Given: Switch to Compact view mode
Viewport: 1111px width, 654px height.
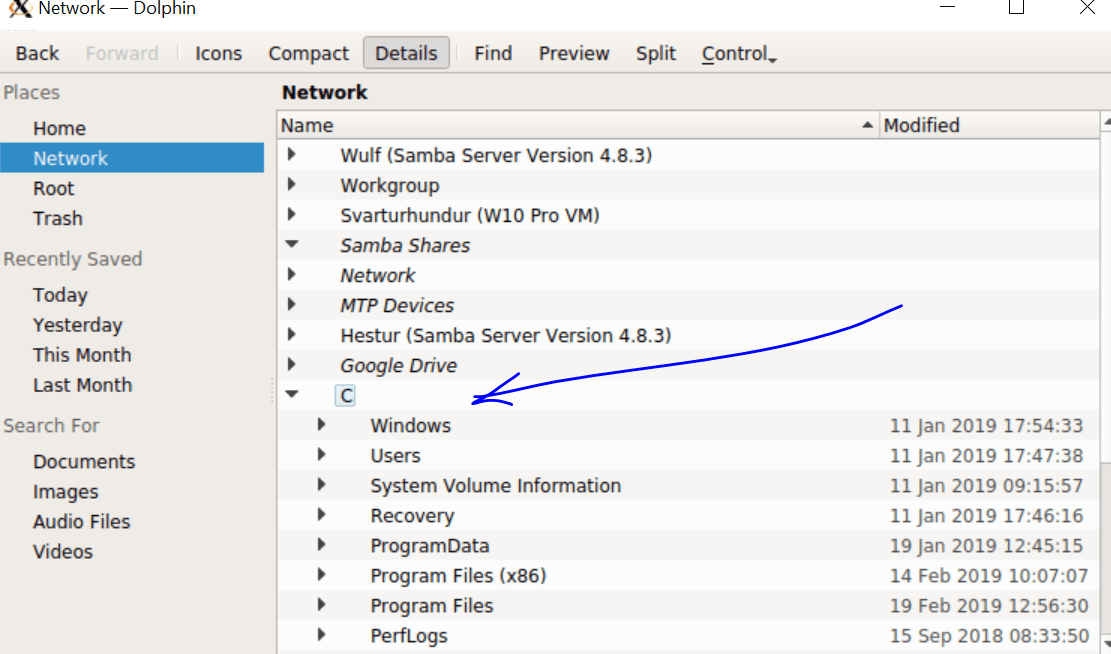Looking at the screenshot, I should tap(308, 53).
